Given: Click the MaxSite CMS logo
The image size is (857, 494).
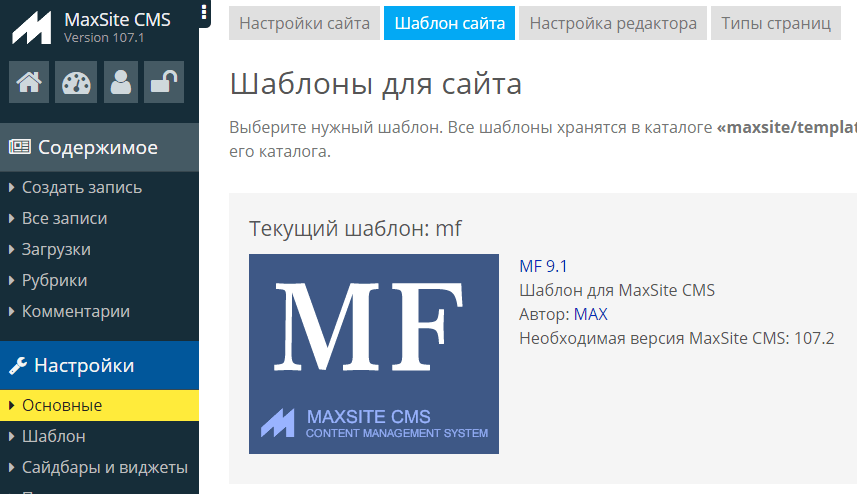Looking at the screenshot, I should [32, 29].
